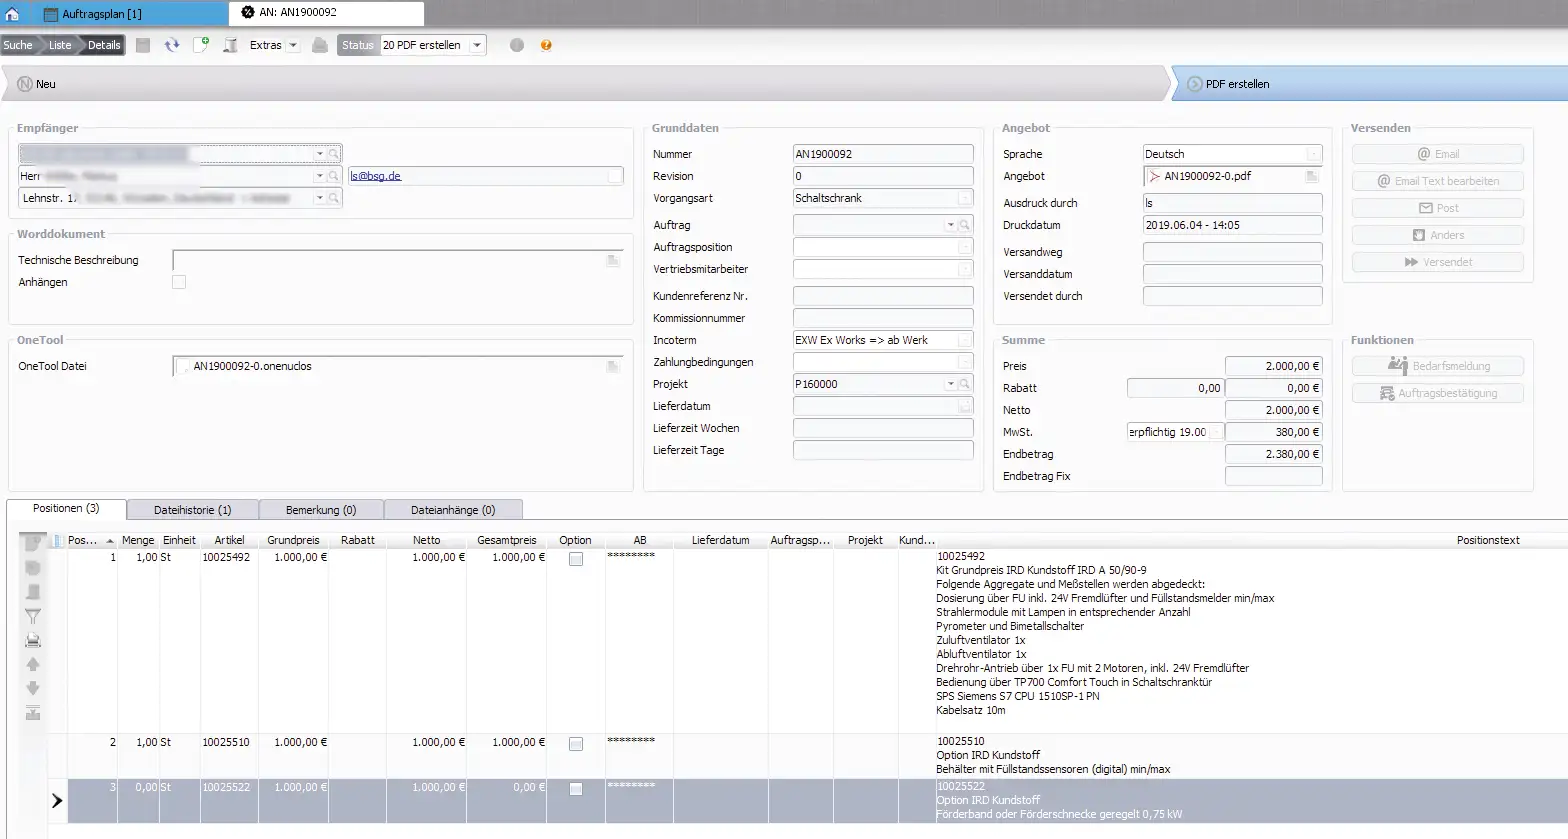Create a new record via document-plus icon
This screenshot has width=1568, height=839.
pyautogui.click(x=201, y=45)
